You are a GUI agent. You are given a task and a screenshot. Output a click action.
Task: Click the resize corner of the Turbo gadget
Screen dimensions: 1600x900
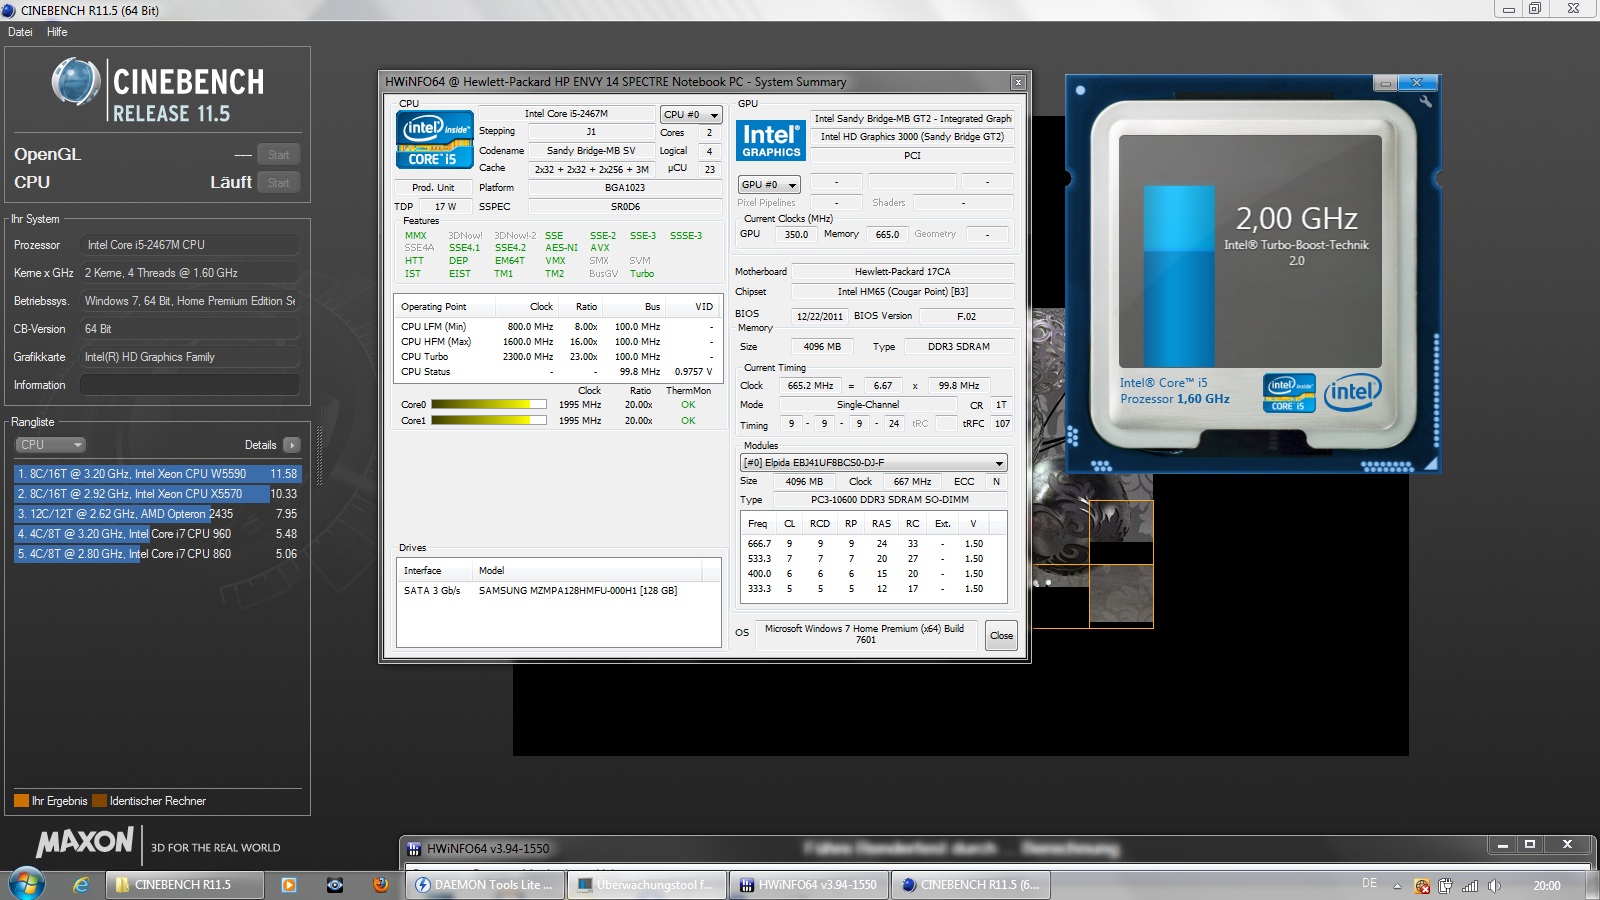pos(1430,463)
